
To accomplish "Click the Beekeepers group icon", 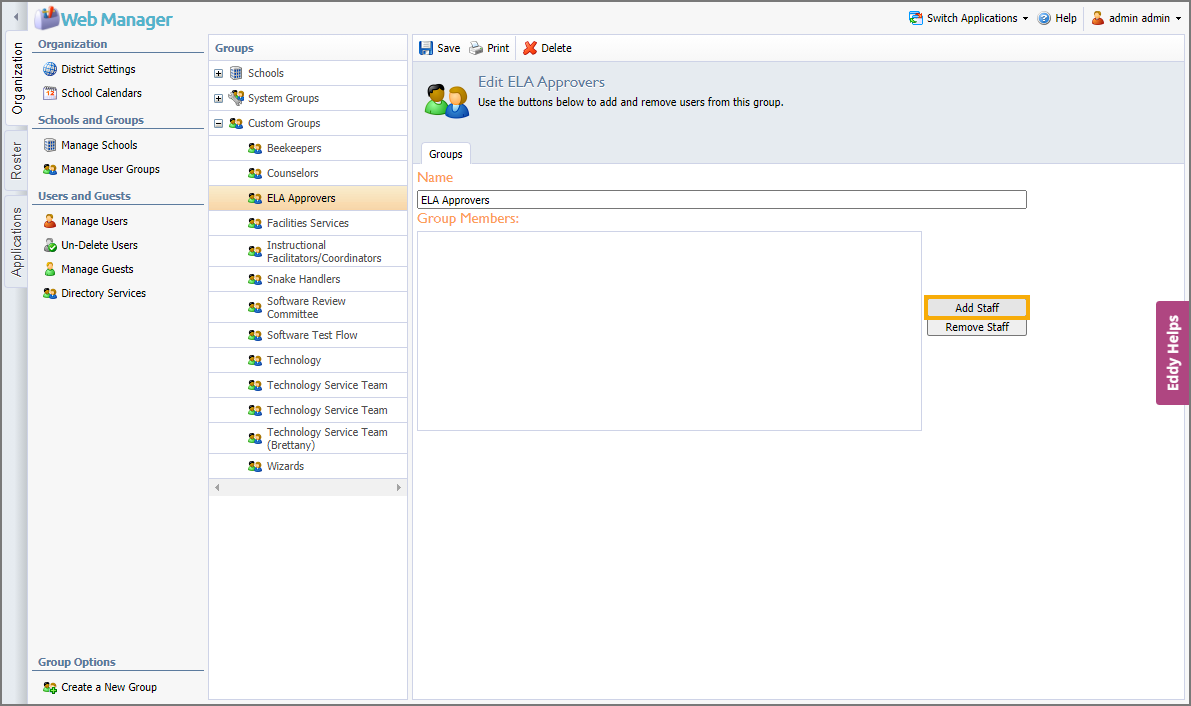I will (255, 148).
